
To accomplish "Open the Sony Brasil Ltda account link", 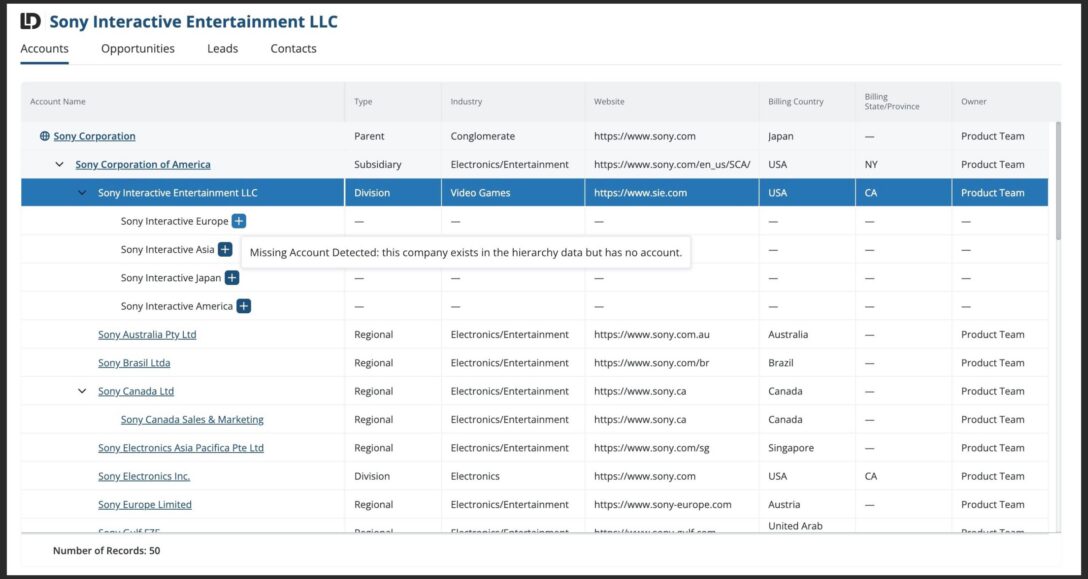I will pyautogui.click(x=134, y=363).
